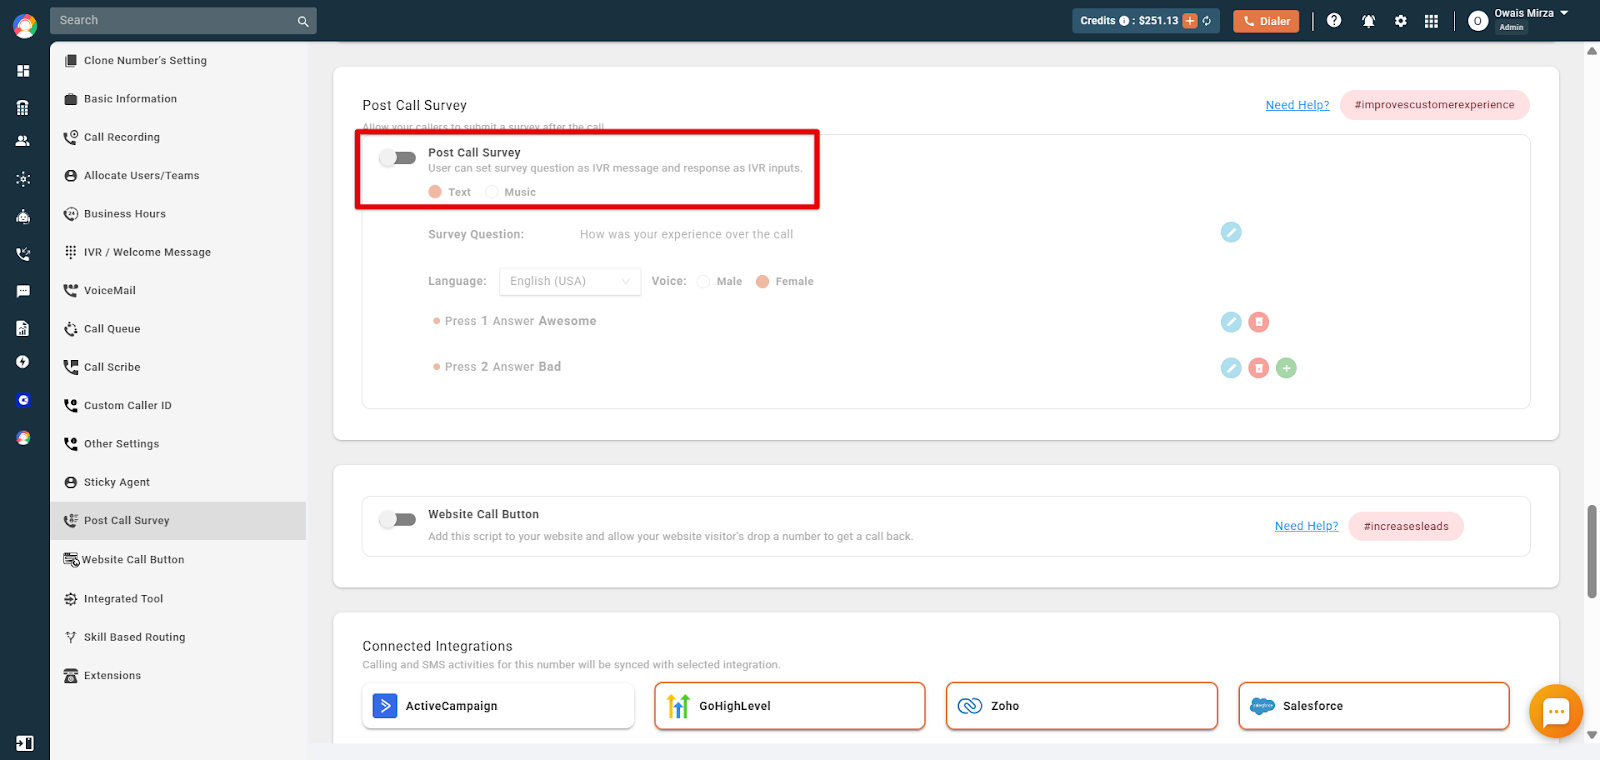Enable the Post Call Survey toggle
The image size is (1600, 760).
pos(398,158)
